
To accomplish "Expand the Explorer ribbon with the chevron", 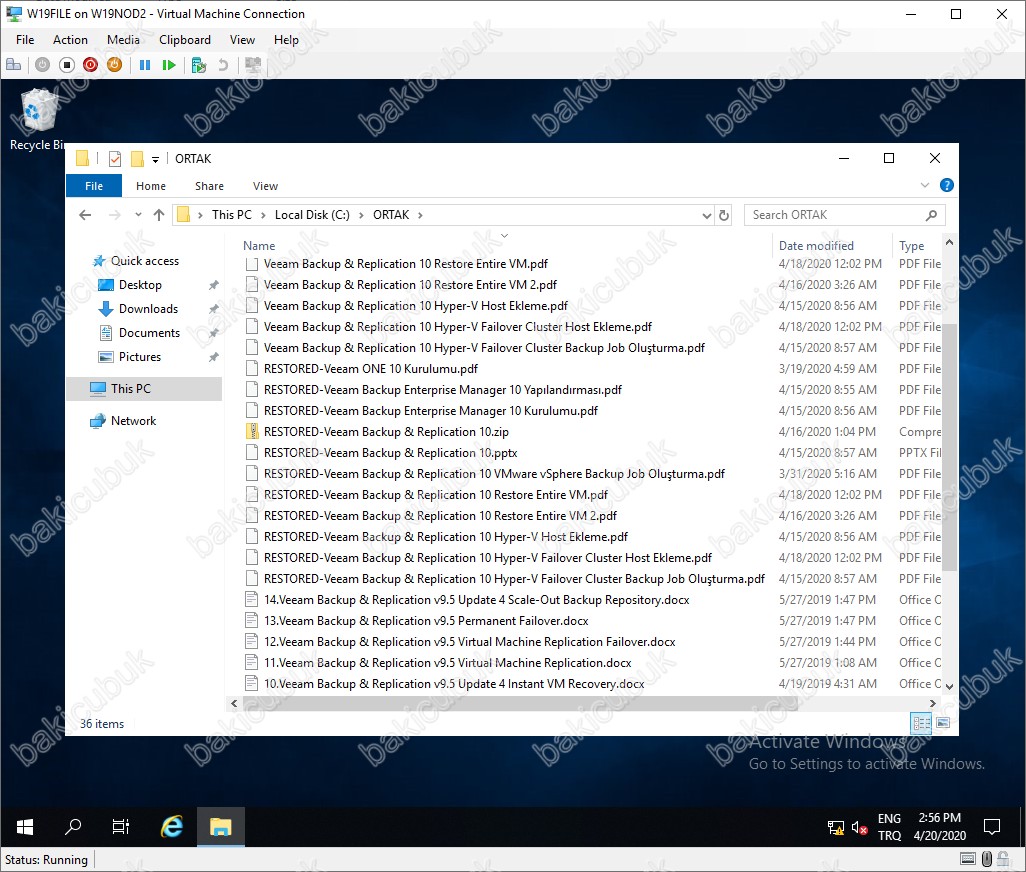I will pos(925,185).
